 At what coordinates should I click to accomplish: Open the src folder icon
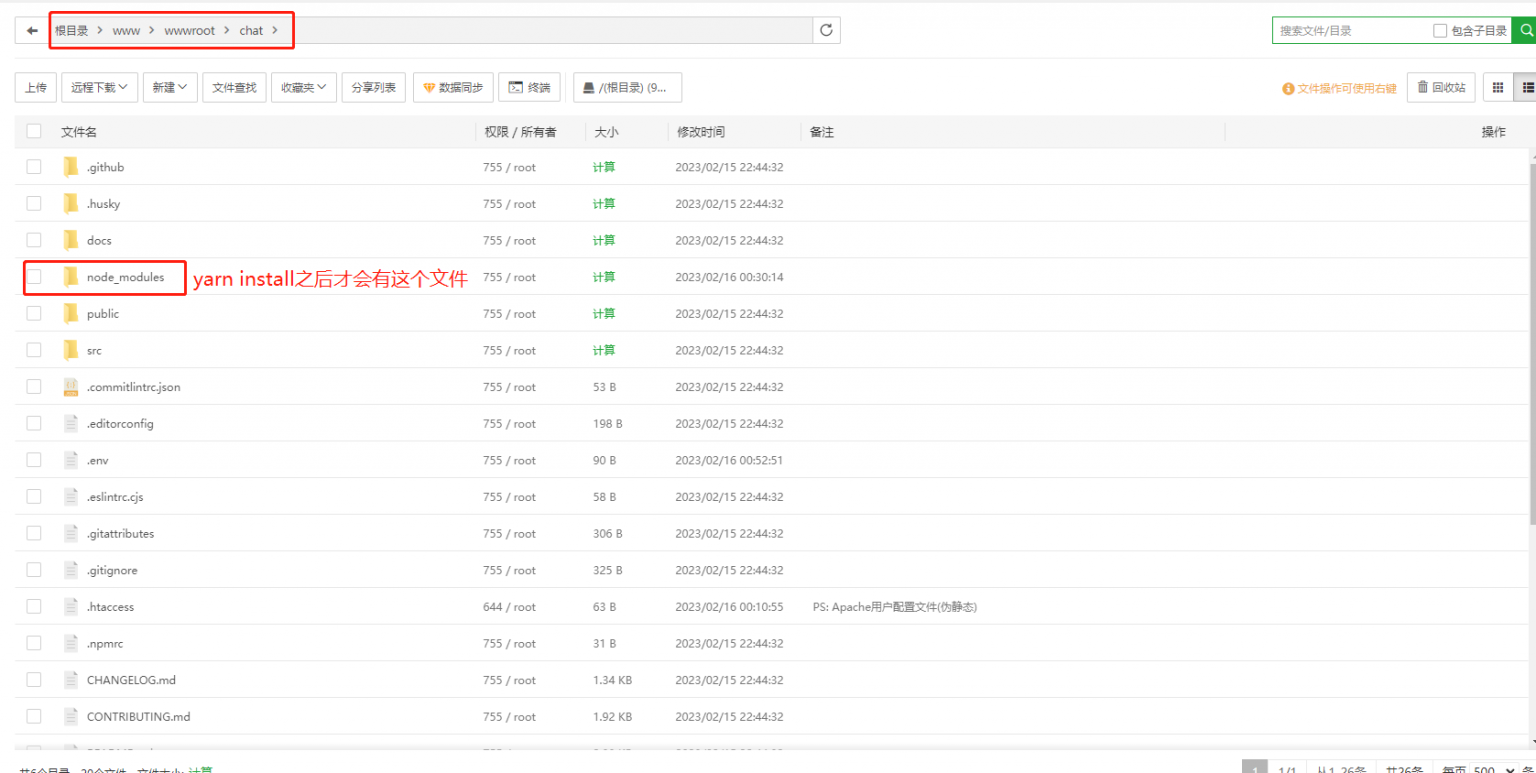click(x=70, y=350)
